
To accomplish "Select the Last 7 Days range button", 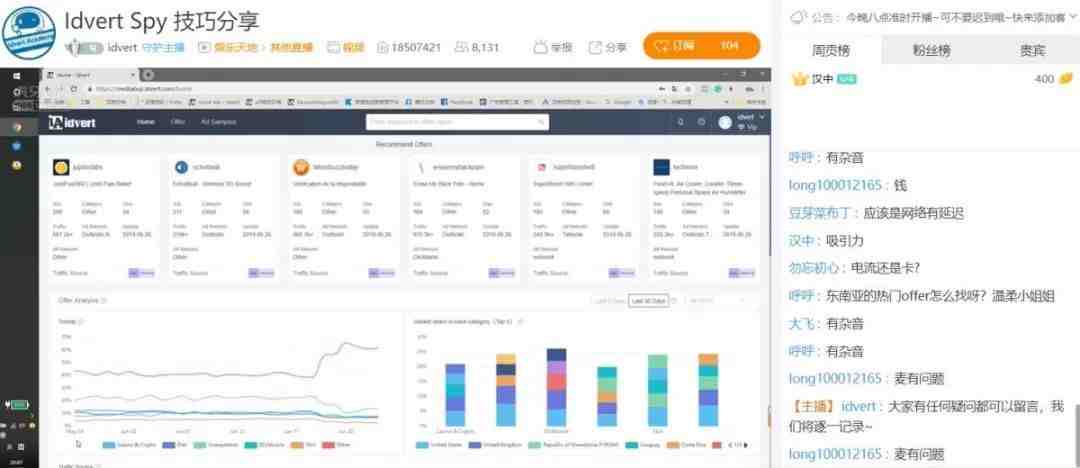I will pyautogui.click(x=609, y=301).
